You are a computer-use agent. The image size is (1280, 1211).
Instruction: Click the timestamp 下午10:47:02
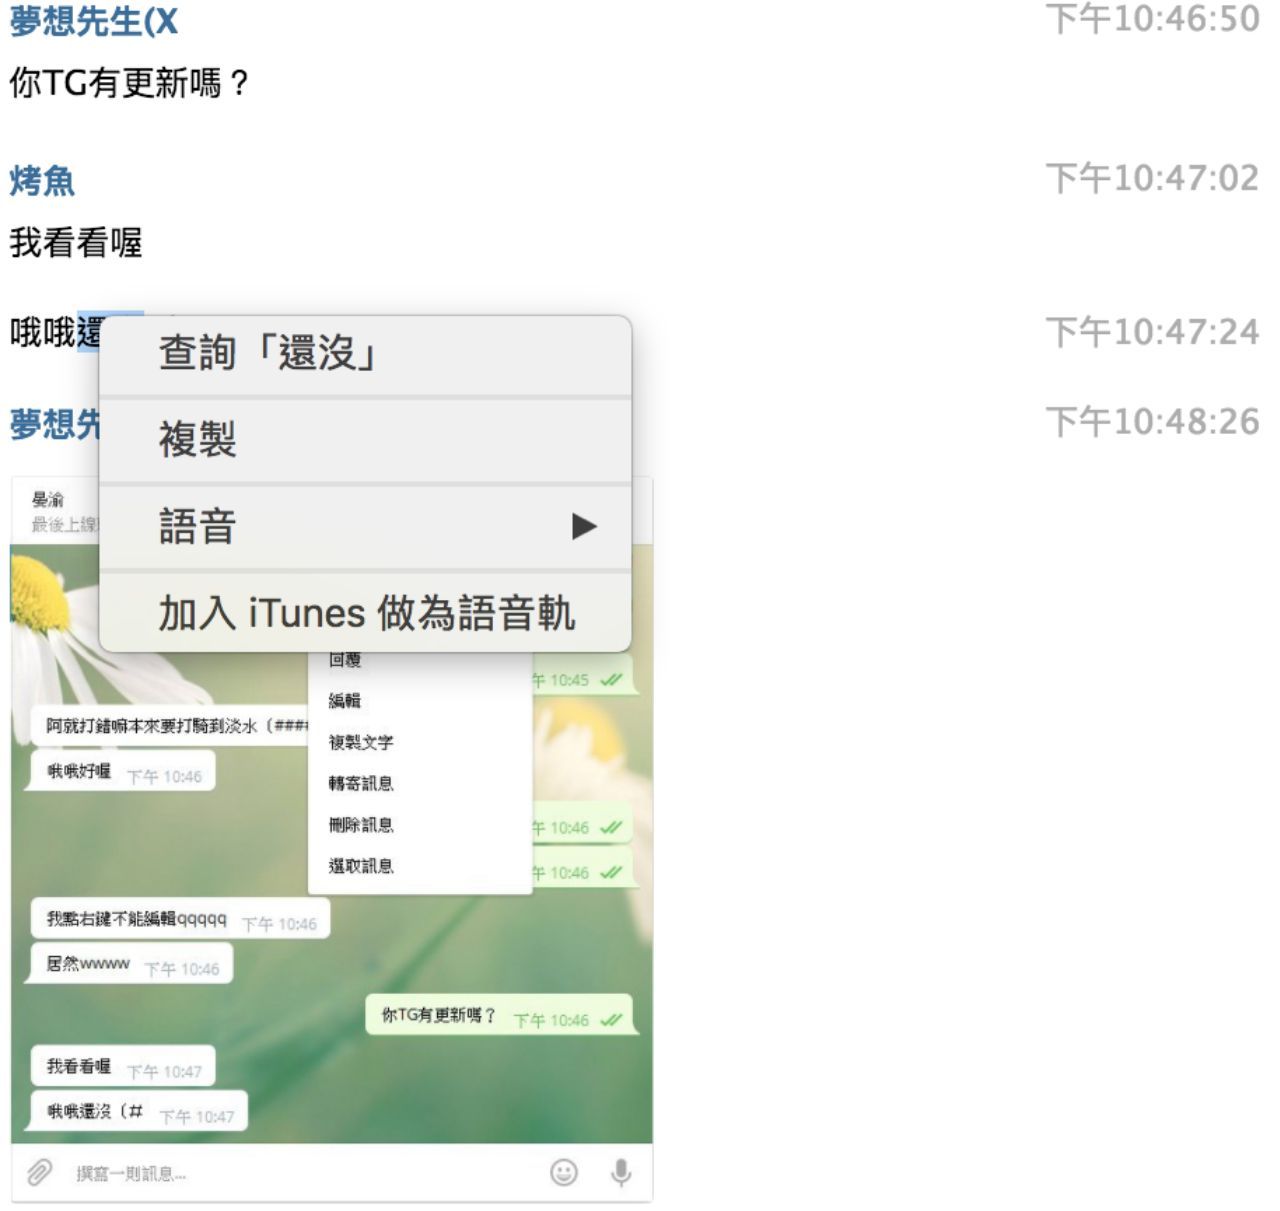1152,178
